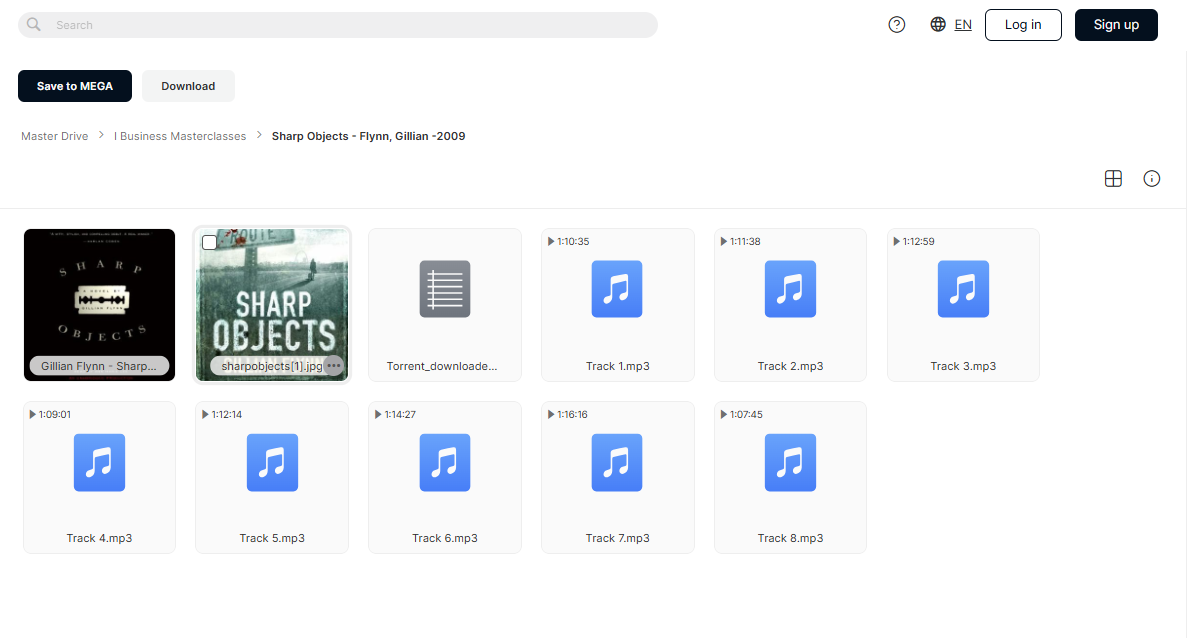Click the play triangle showing 1:12:59
1187x638 pixels.
click(x=896, y=241)
